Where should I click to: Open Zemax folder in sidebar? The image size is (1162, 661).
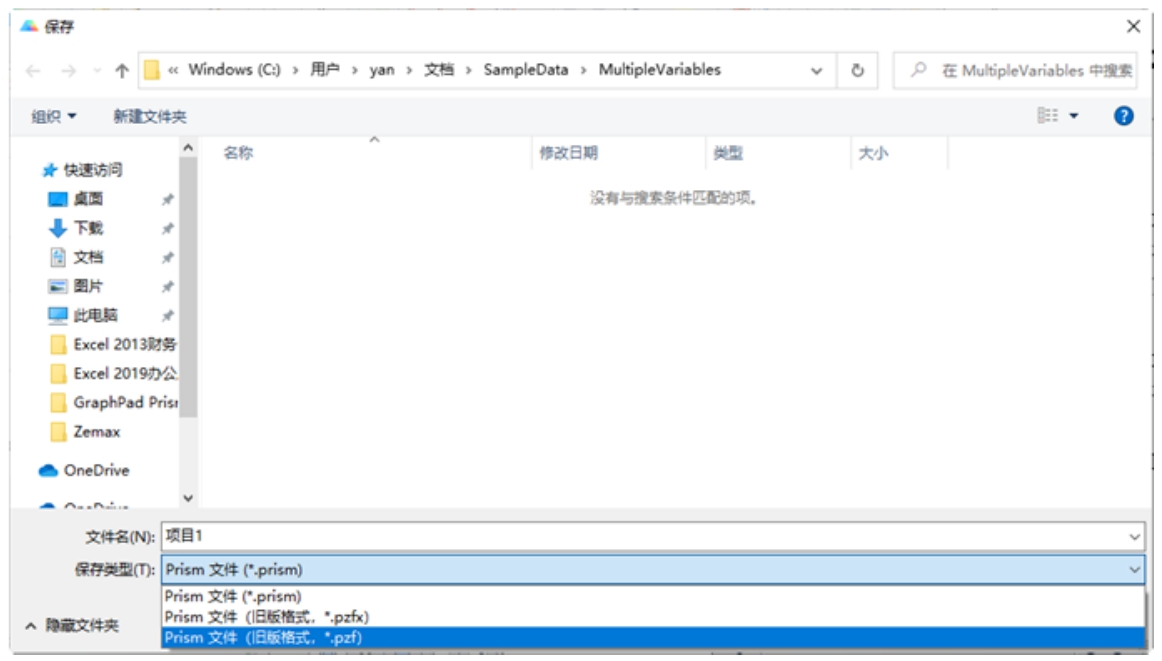point(84,431)
